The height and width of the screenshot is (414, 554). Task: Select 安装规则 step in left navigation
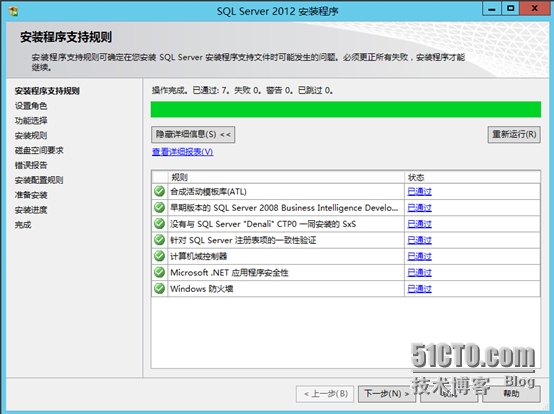31,136
